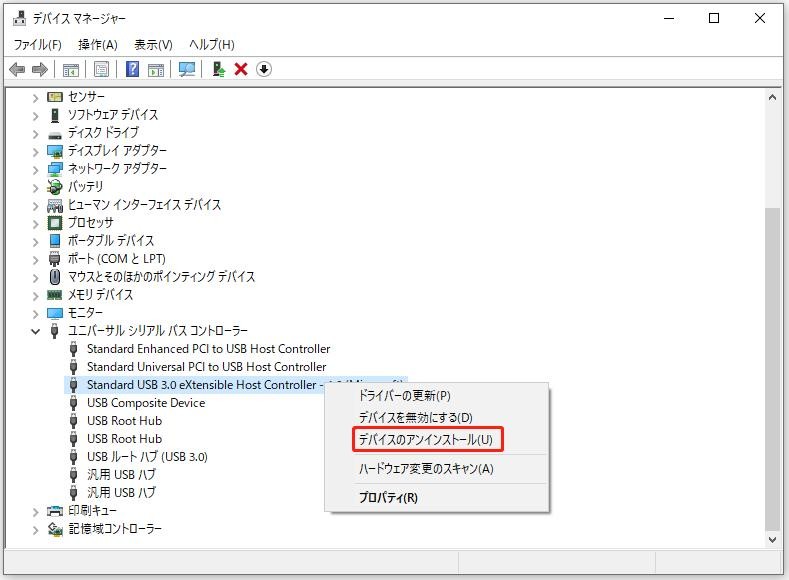
Task: Click the Update driver toolbar icon
Action: [x=218, y=69]
